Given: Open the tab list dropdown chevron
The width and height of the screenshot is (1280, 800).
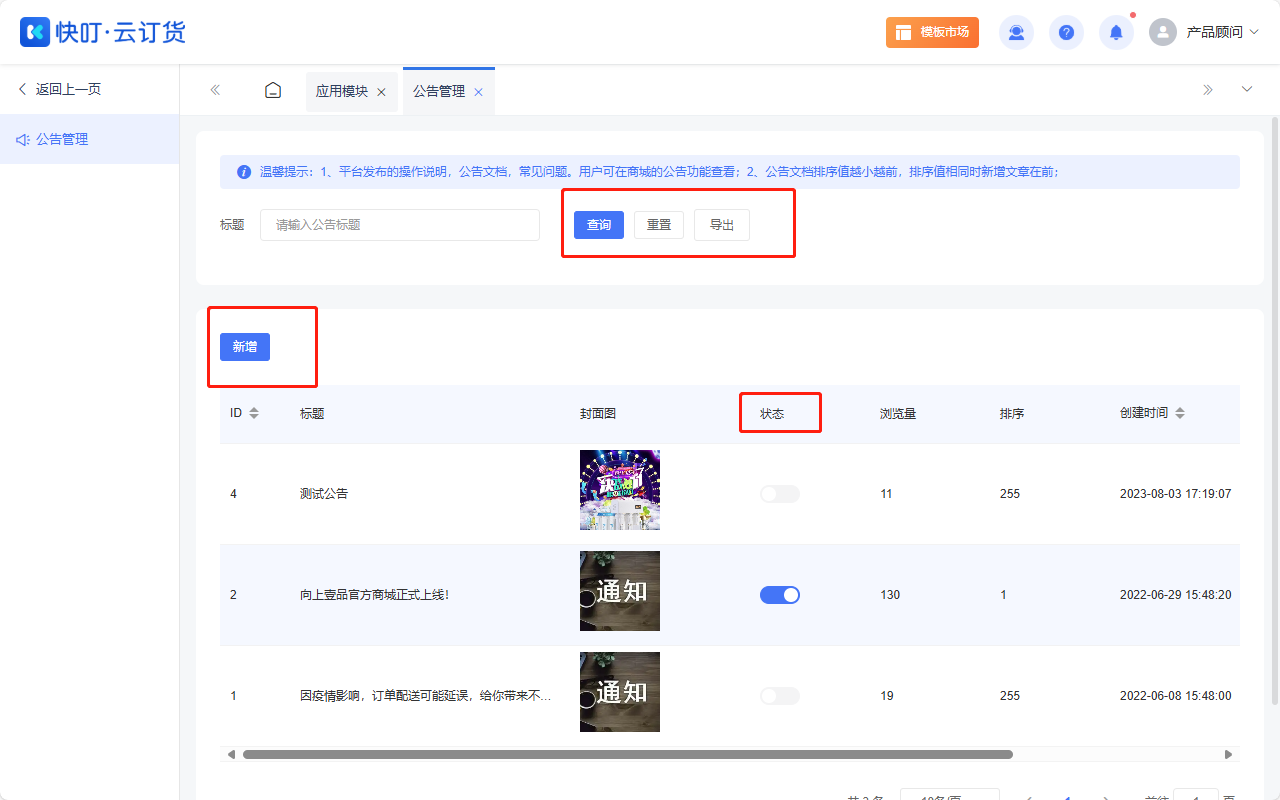Looking at the screenshot, I should point(1247,89).
